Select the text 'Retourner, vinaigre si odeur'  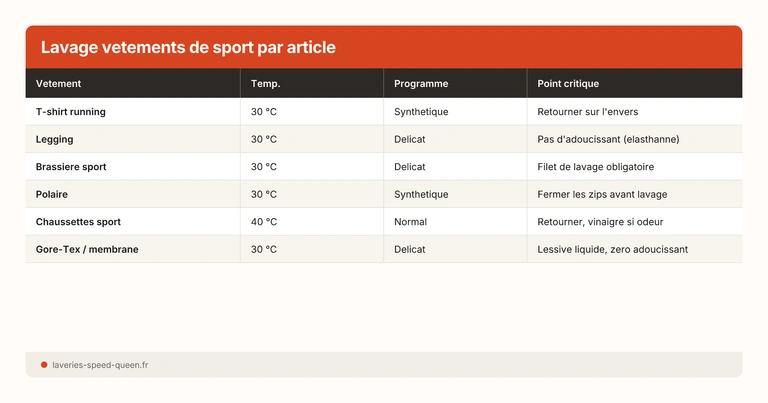tap(600, 221)
